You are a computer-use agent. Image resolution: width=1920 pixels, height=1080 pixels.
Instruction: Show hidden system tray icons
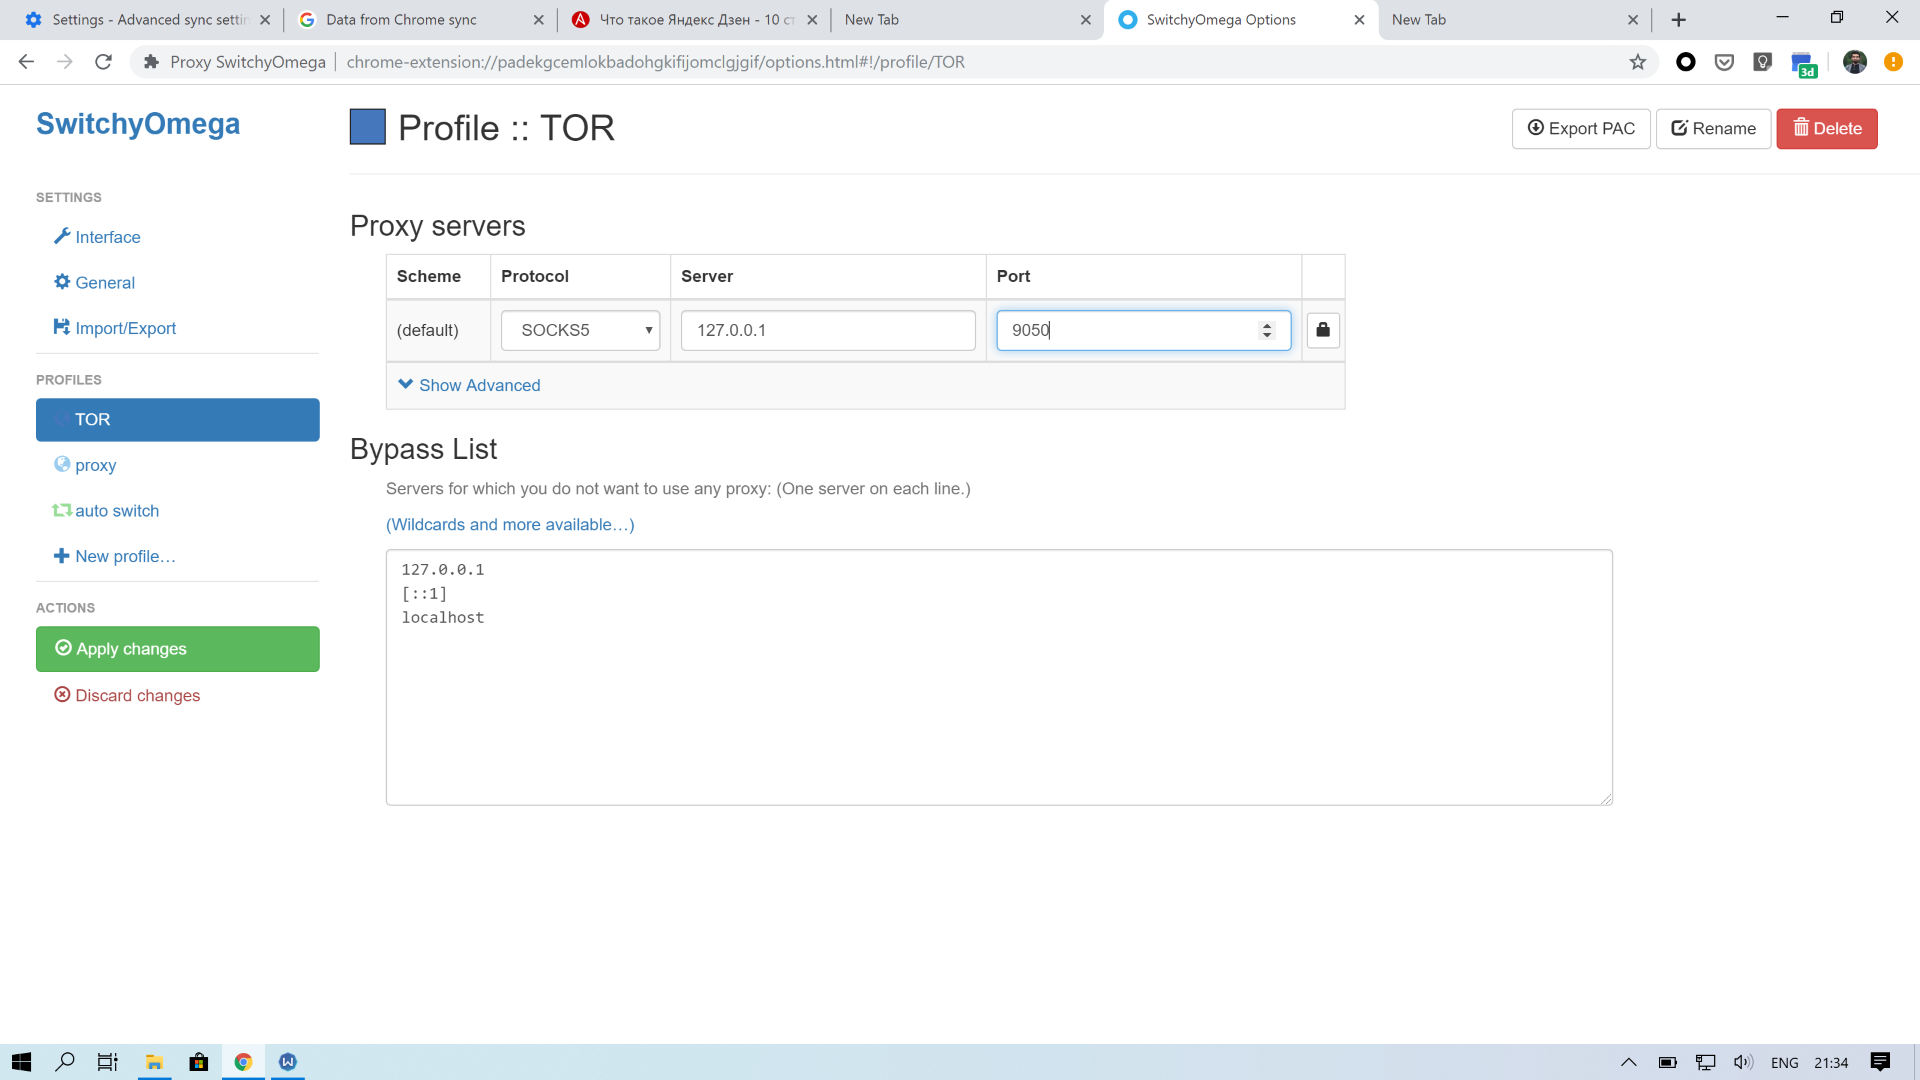click(x=1629, y=1062)
